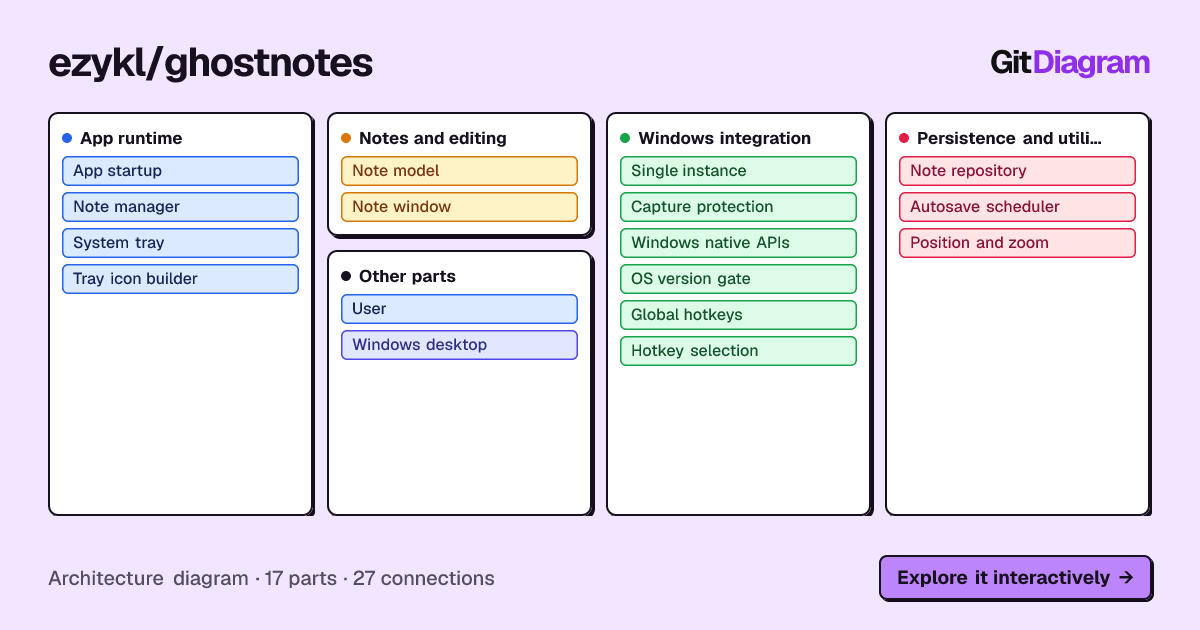Select the Capture protection node

(738, 207)
